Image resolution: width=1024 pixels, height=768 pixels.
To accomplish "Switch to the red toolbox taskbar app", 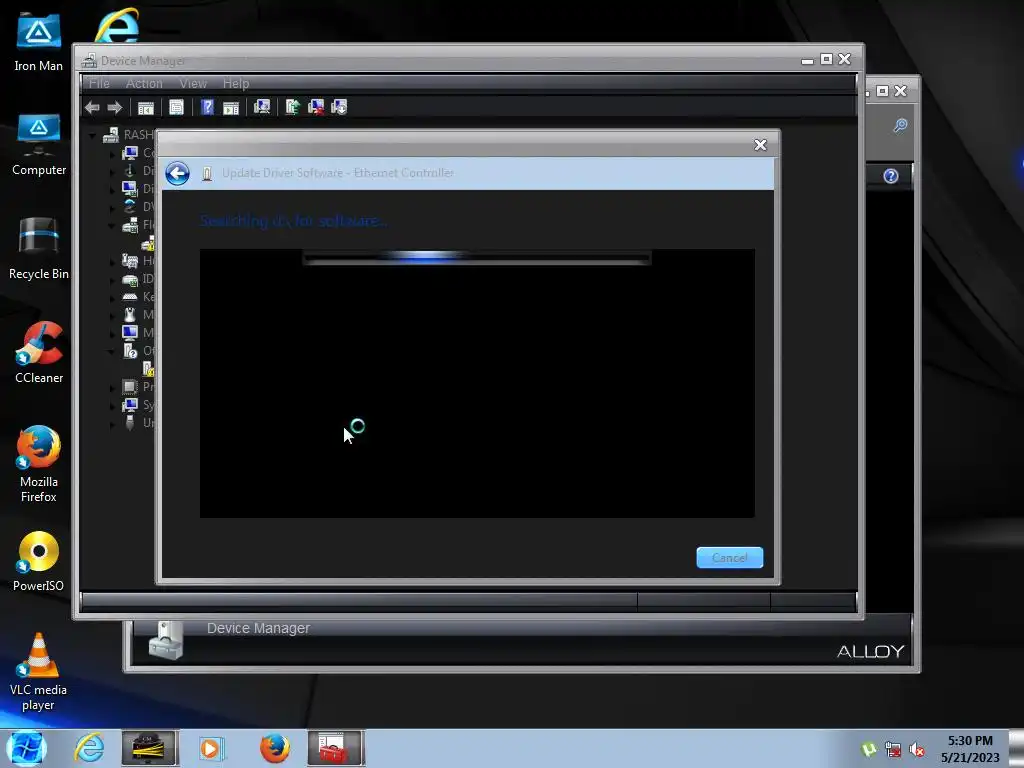I will pos(334,748).
